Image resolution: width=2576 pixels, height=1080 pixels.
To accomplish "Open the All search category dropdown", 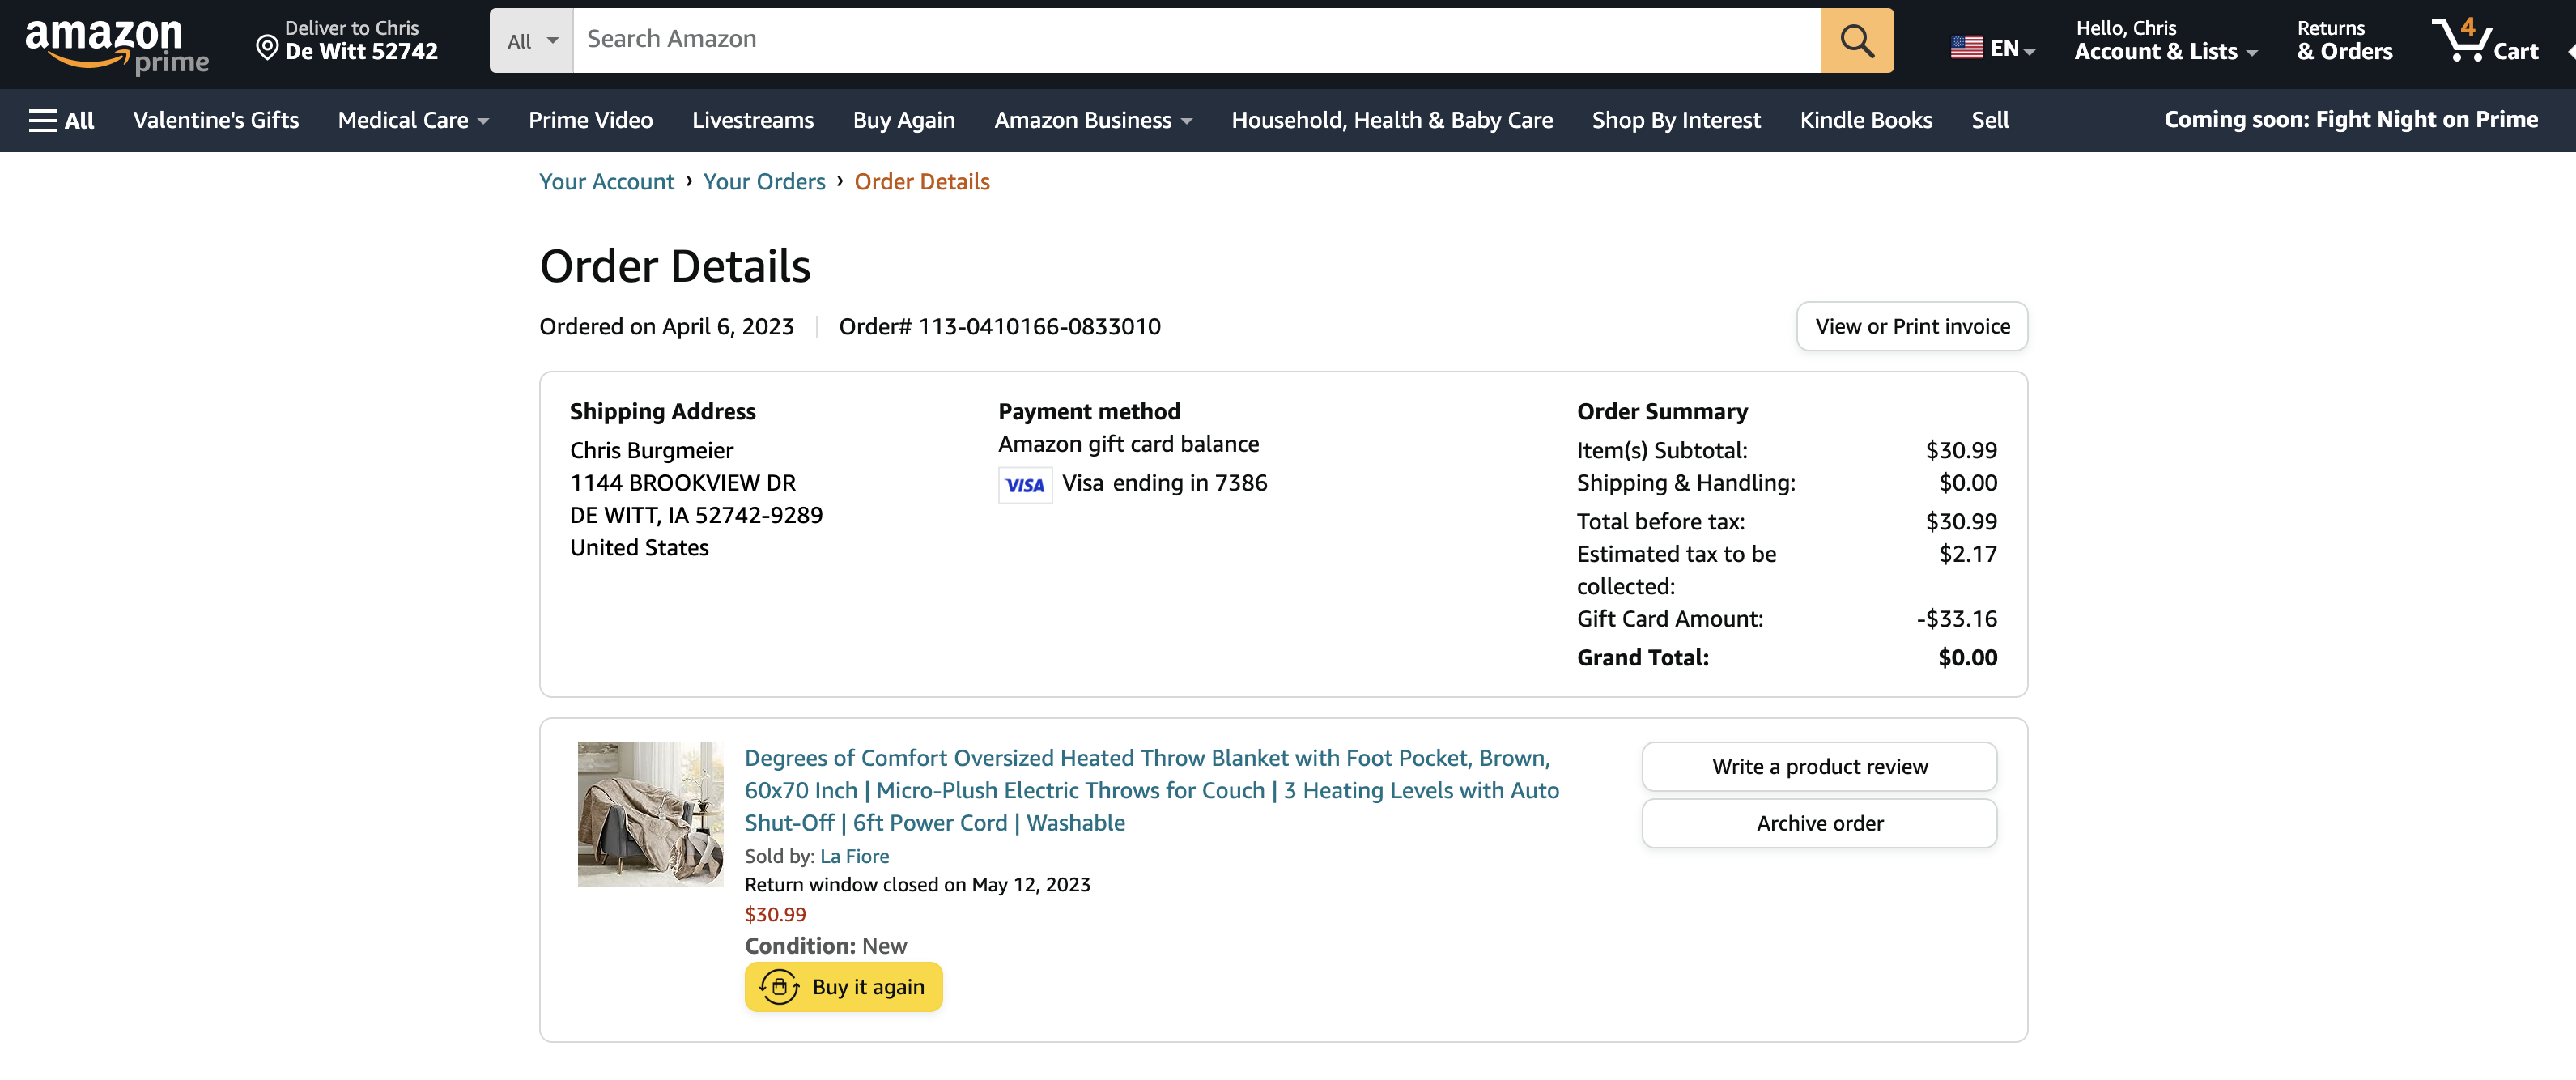I will (531, 40).
